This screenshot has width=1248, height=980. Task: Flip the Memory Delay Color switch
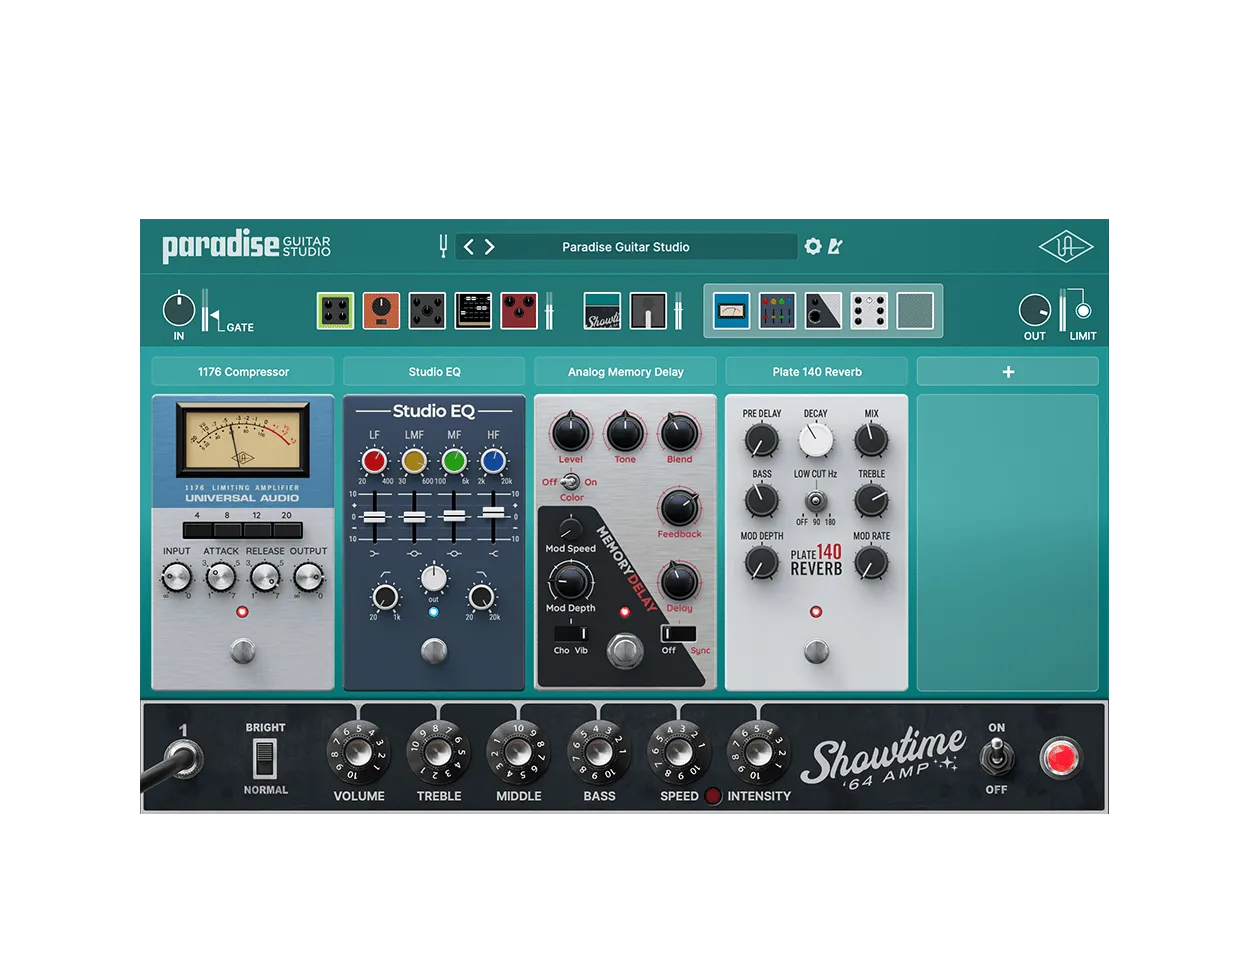click(x=571, y=481)
